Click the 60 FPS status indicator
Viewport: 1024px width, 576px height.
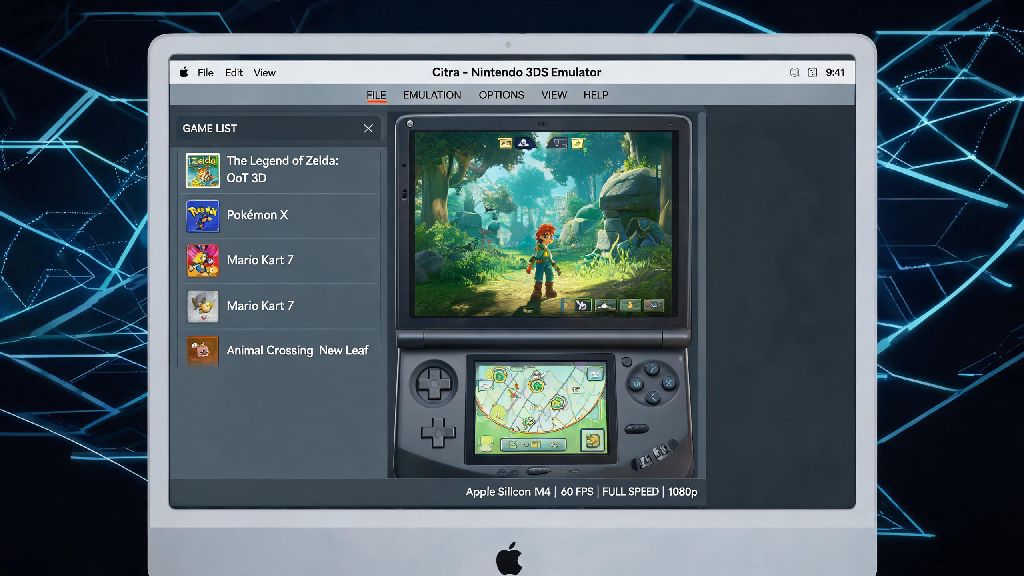pyautogui.click(x=577, y=492)
